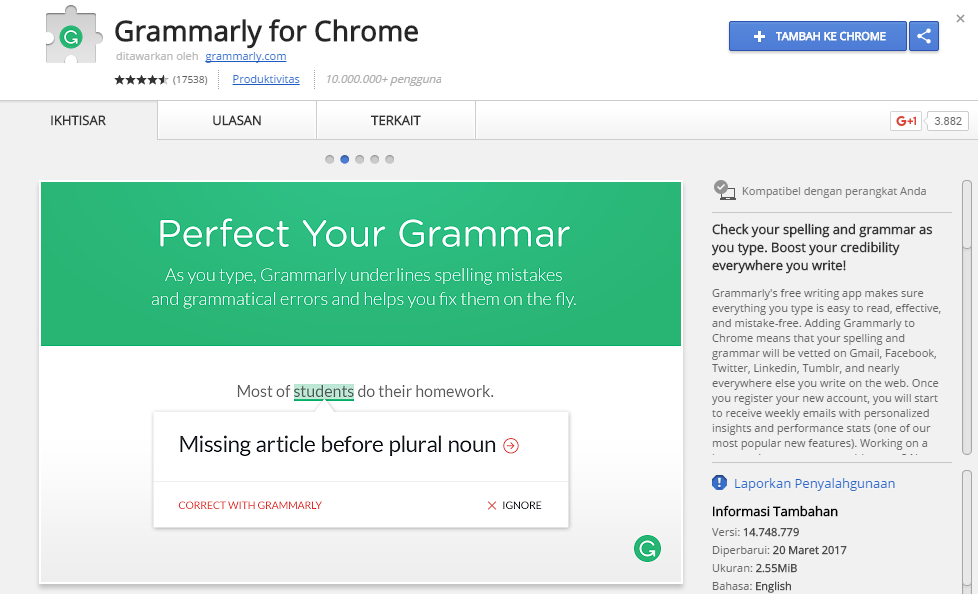Screen dimensions: 978x594
Task: Click the green Grammarly G badge in screenshot
Action: tap(647, 548)
